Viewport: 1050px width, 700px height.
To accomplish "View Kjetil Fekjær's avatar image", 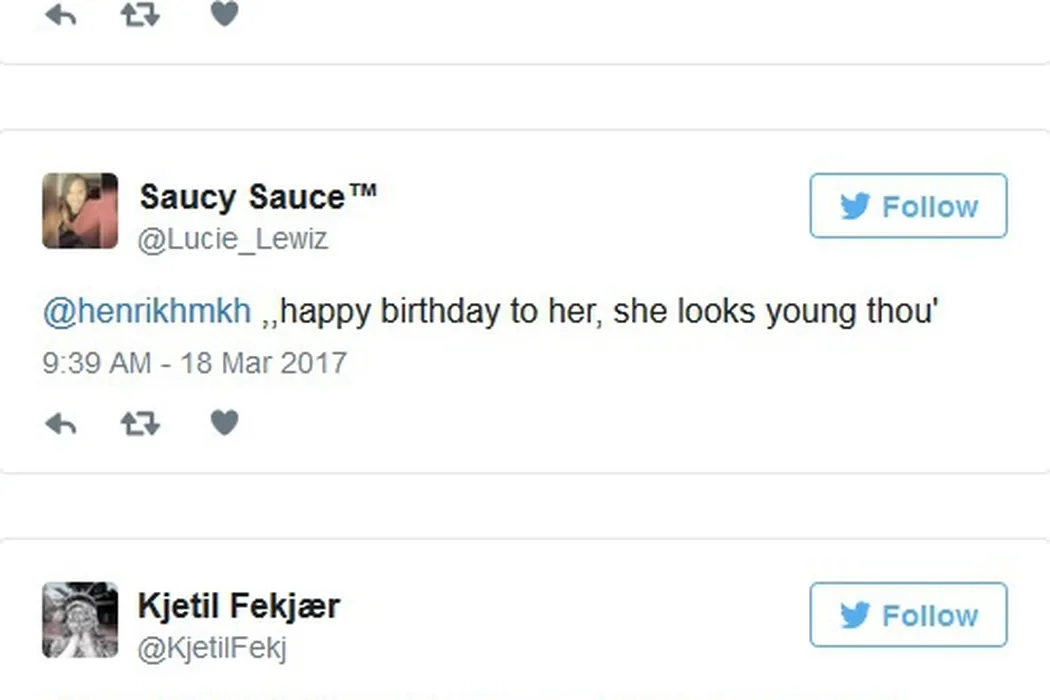I will coord(80,620).
